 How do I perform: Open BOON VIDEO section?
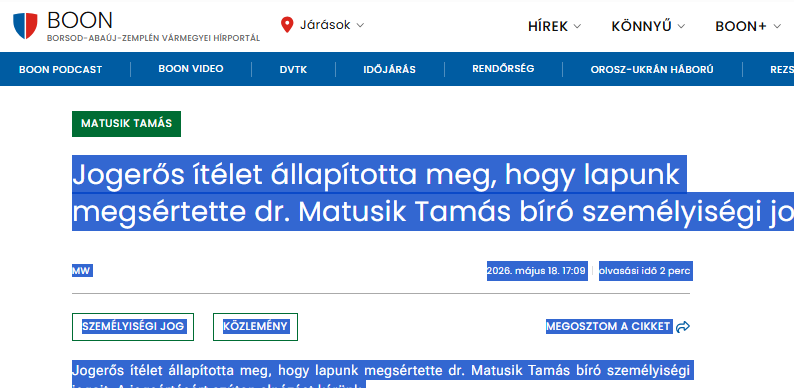coord(191,69)
